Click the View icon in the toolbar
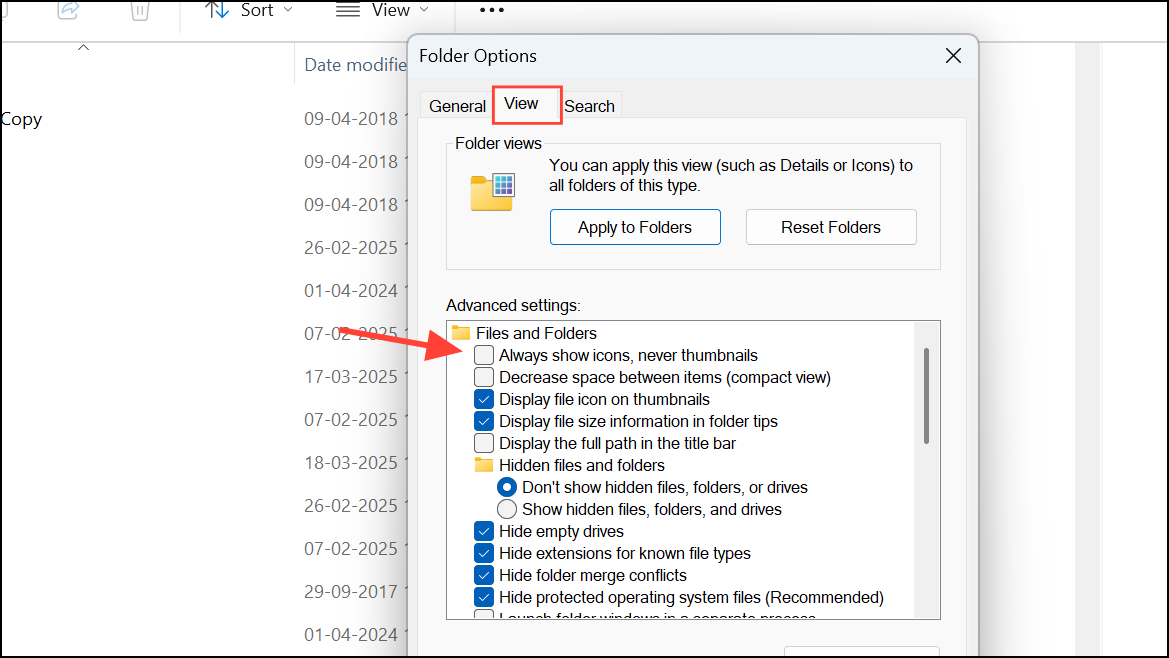The height and width of the screenshot is (658, 1169). click(x=346, y=10)
